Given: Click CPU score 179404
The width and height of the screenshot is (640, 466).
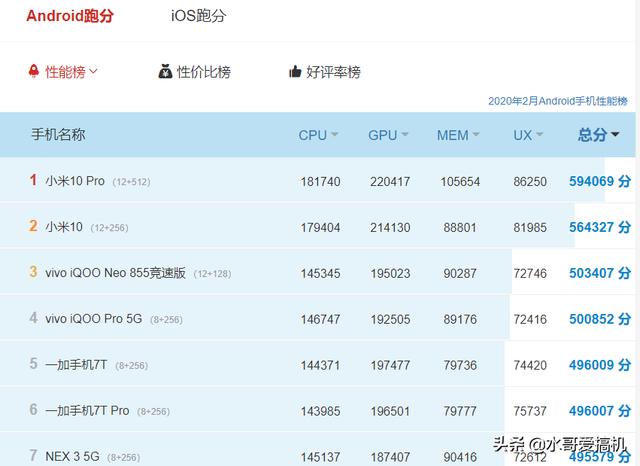Looking at the screenshot, I should pyautogui.click(x=320, y=227).
